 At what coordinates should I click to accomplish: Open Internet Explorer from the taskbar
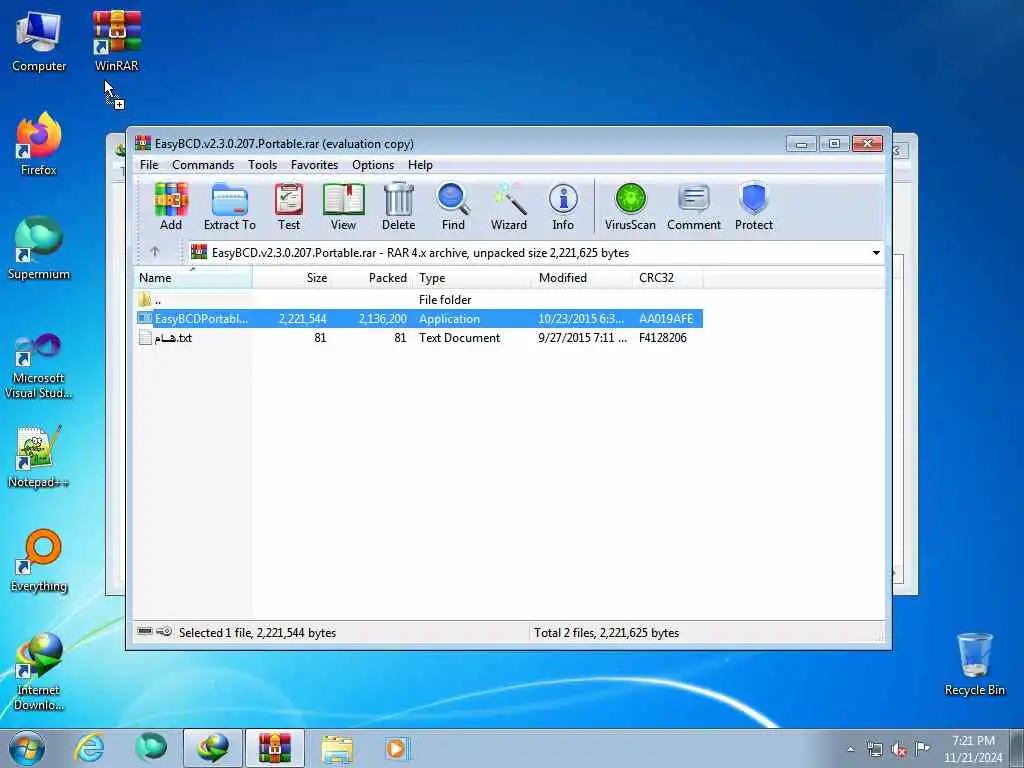pyautogui.click(x=89, y=748)
